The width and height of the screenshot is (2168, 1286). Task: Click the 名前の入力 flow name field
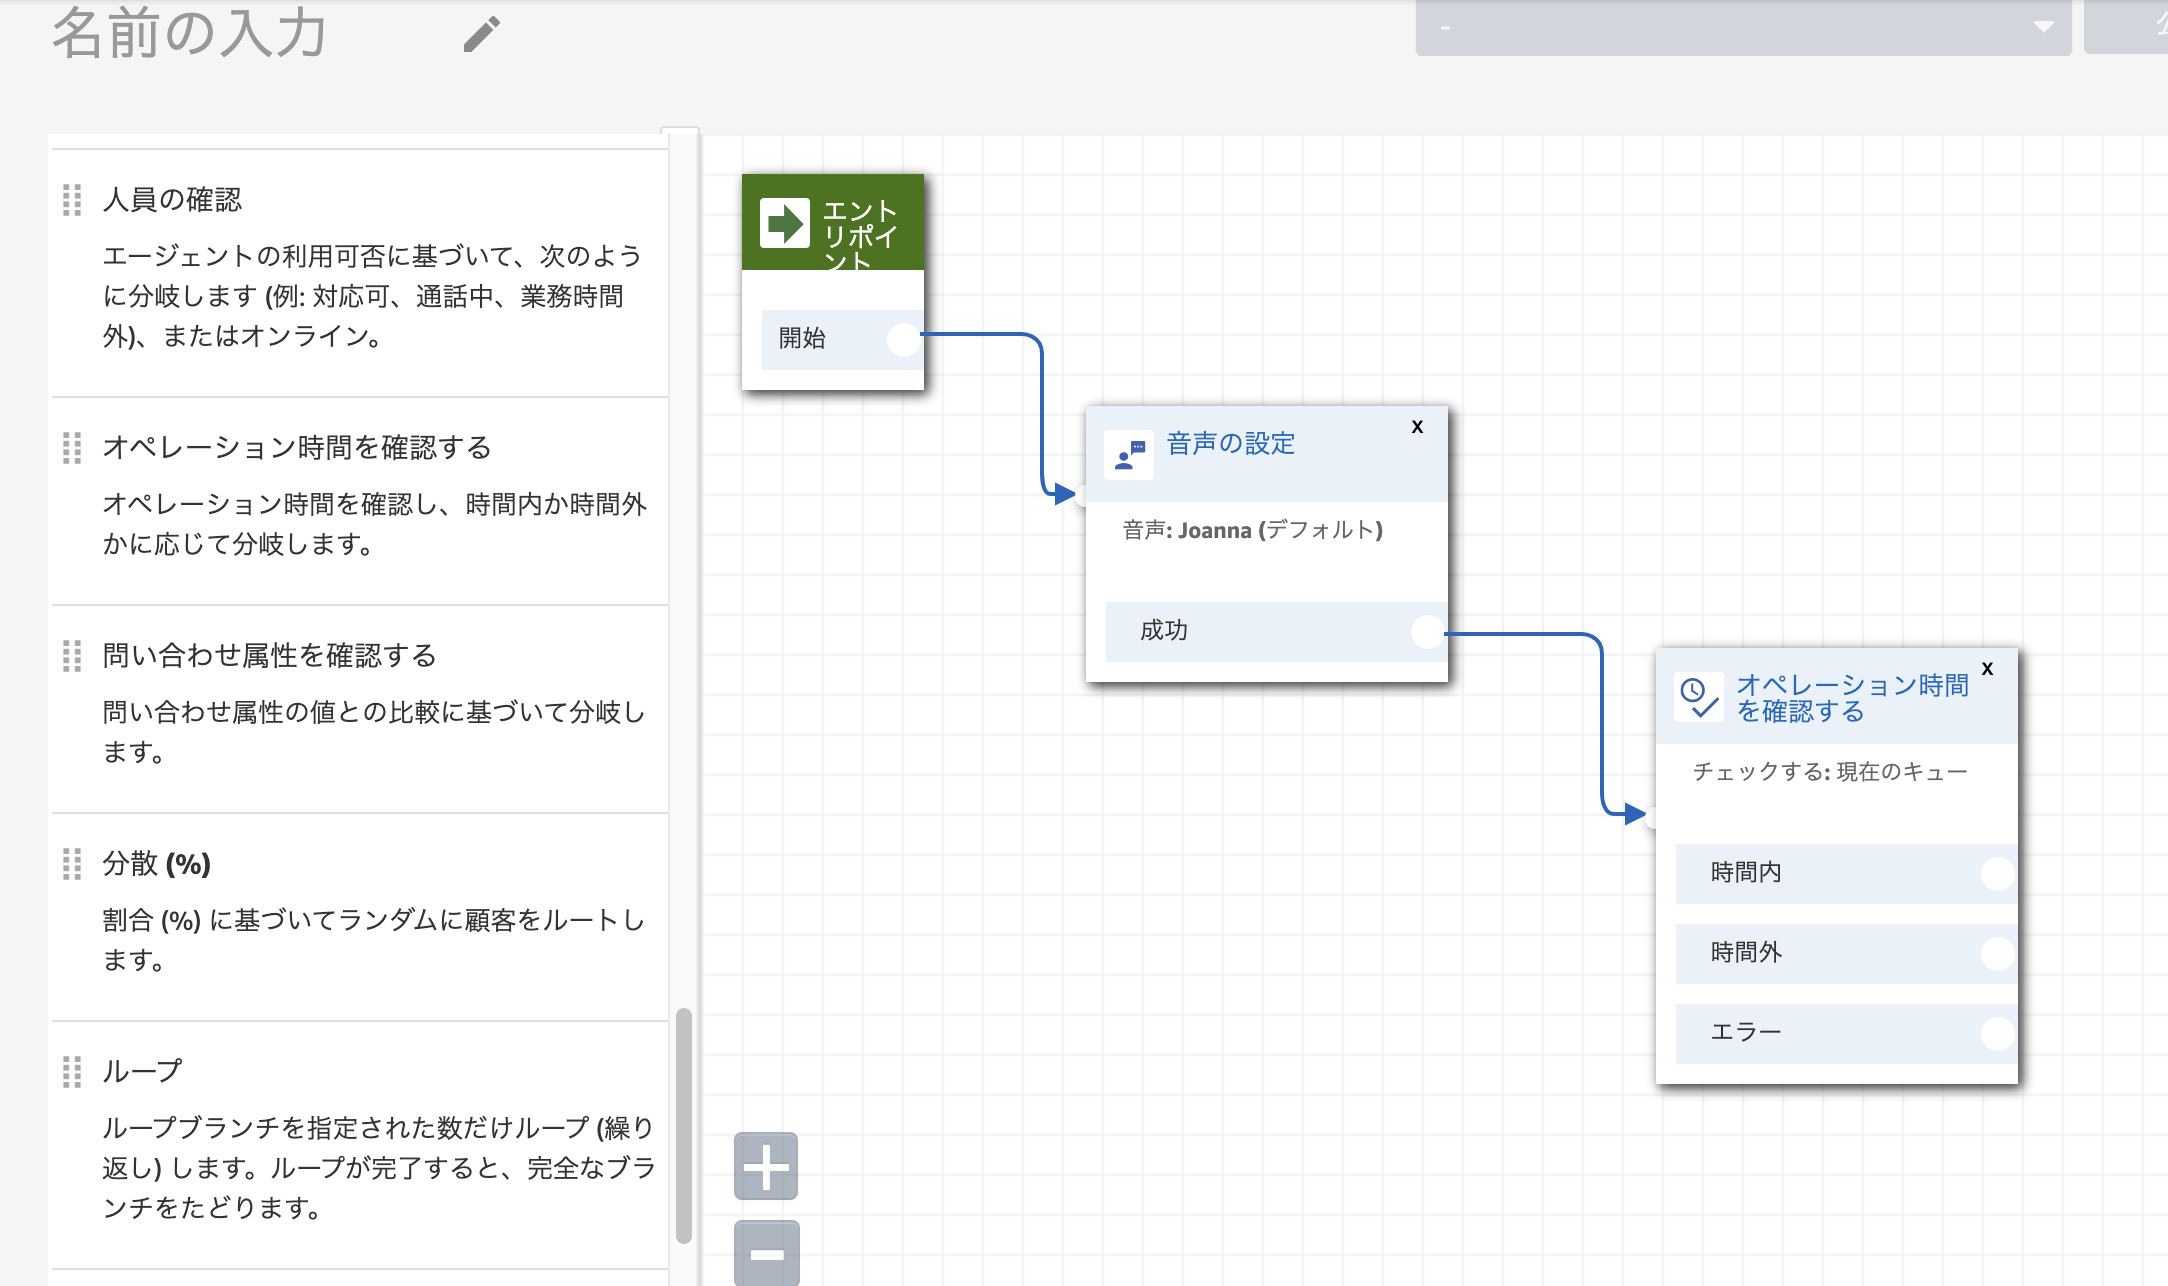click(190, 34)
